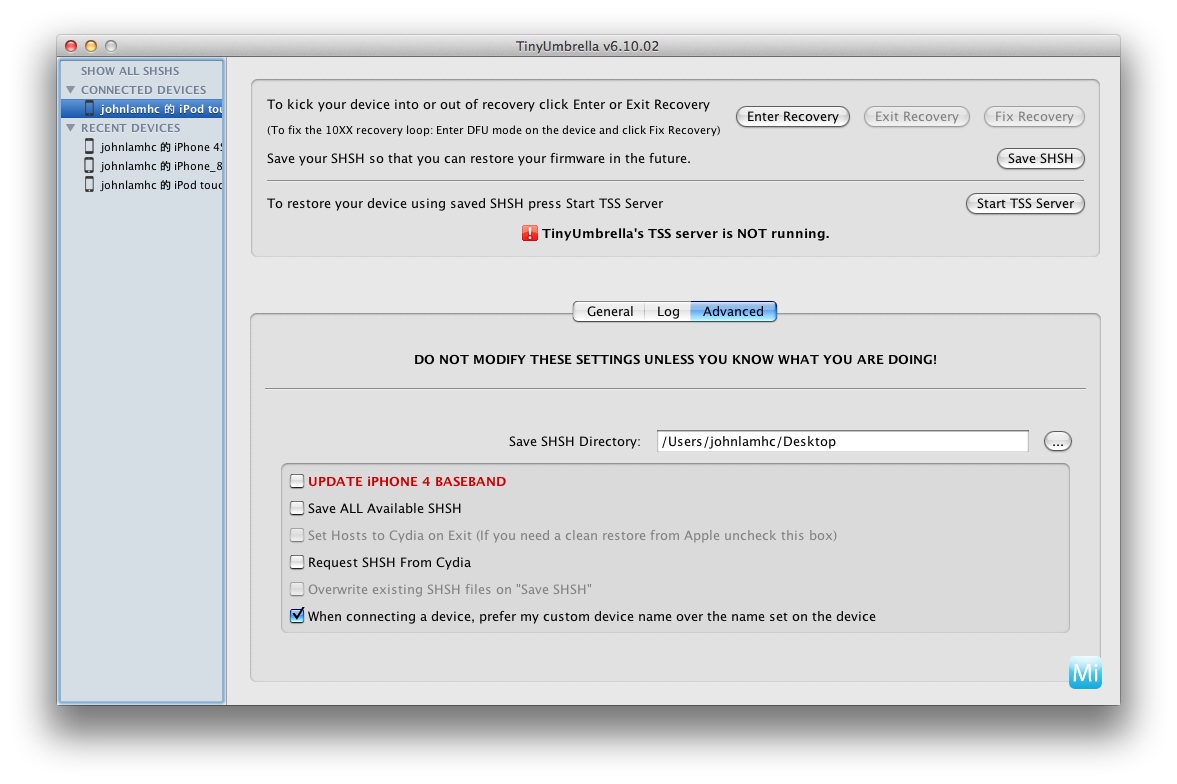Click the 'Save SHSH Directory:' label
Screen dimensions: 1177x784
tap(574, 442)
